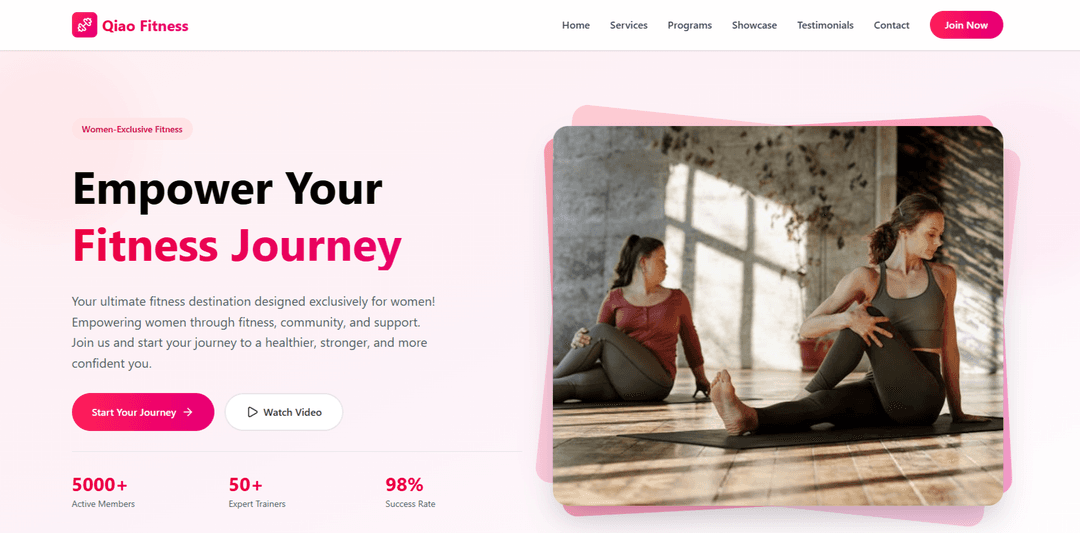Open the Home menu item
The width and height of the screenshot is (1080, 533).
click(576, 25)
